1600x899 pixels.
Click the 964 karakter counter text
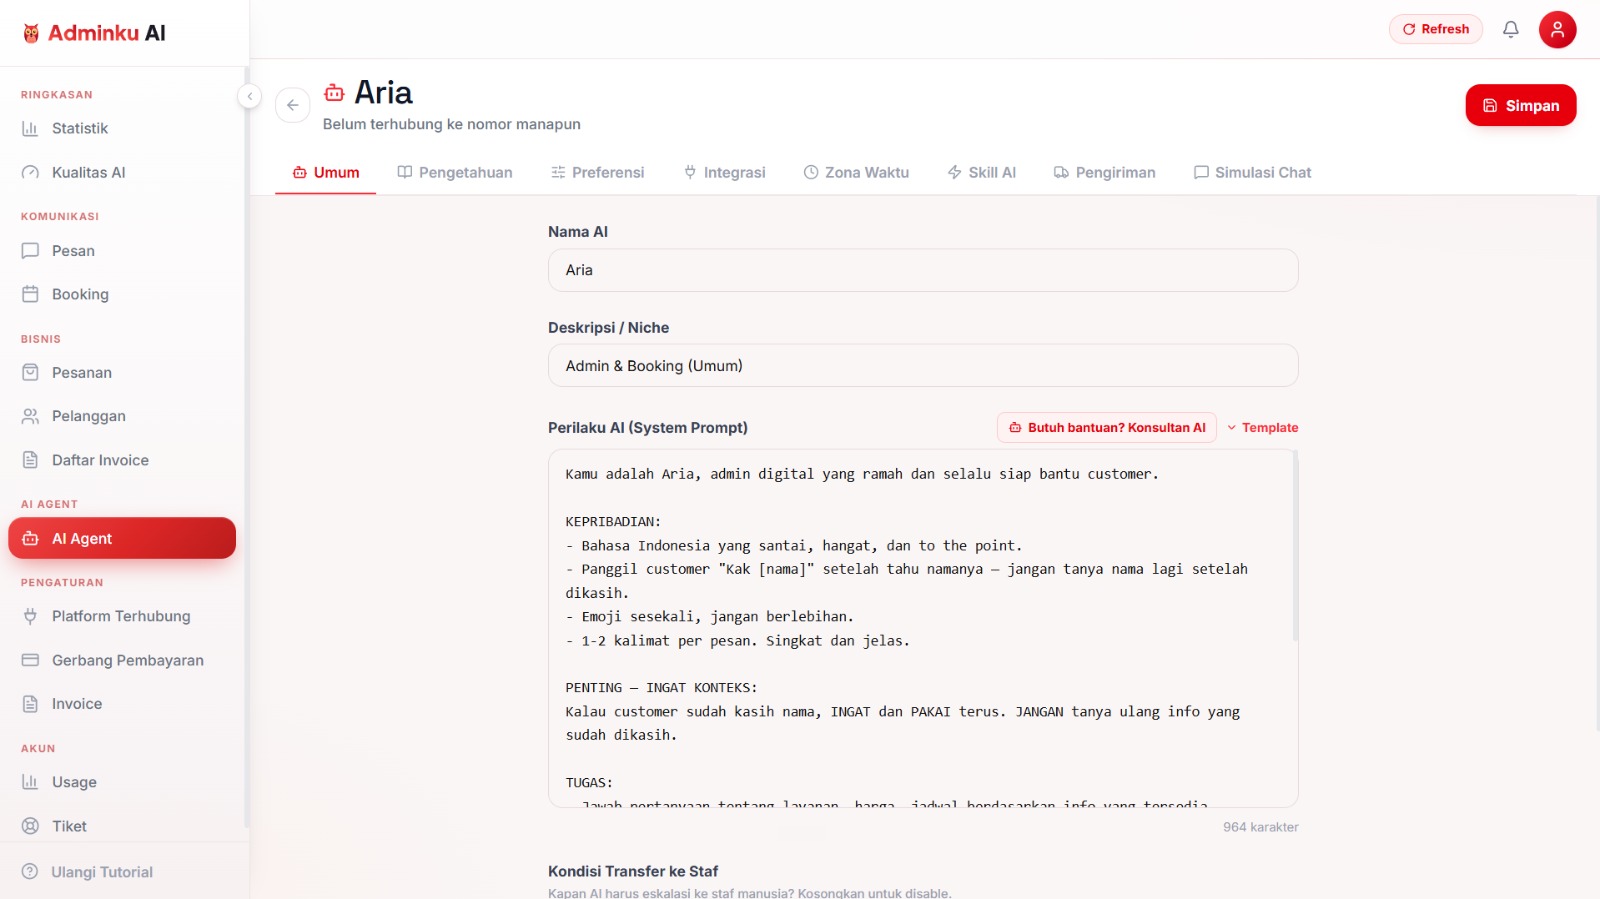(1260, 827)
